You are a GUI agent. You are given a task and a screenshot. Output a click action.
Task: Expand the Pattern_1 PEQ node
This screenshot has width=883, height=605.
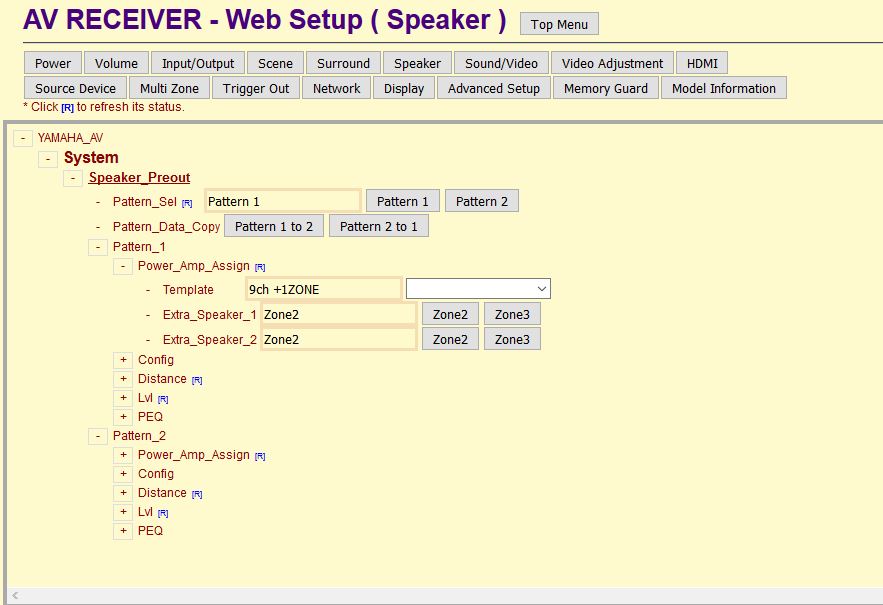[x=123, y=417]
